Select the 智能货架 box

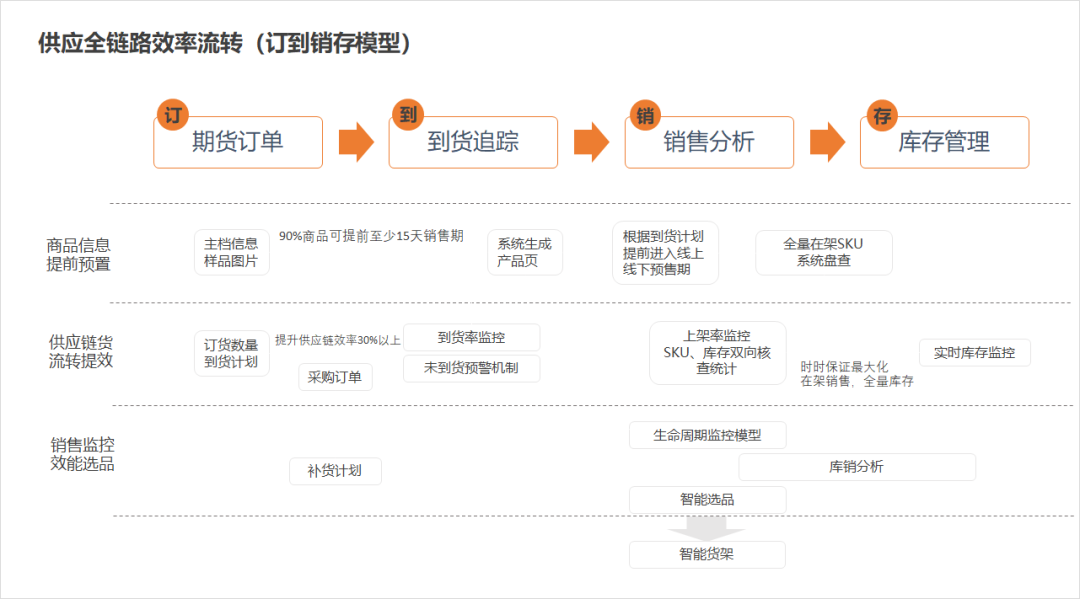[707, 555]
